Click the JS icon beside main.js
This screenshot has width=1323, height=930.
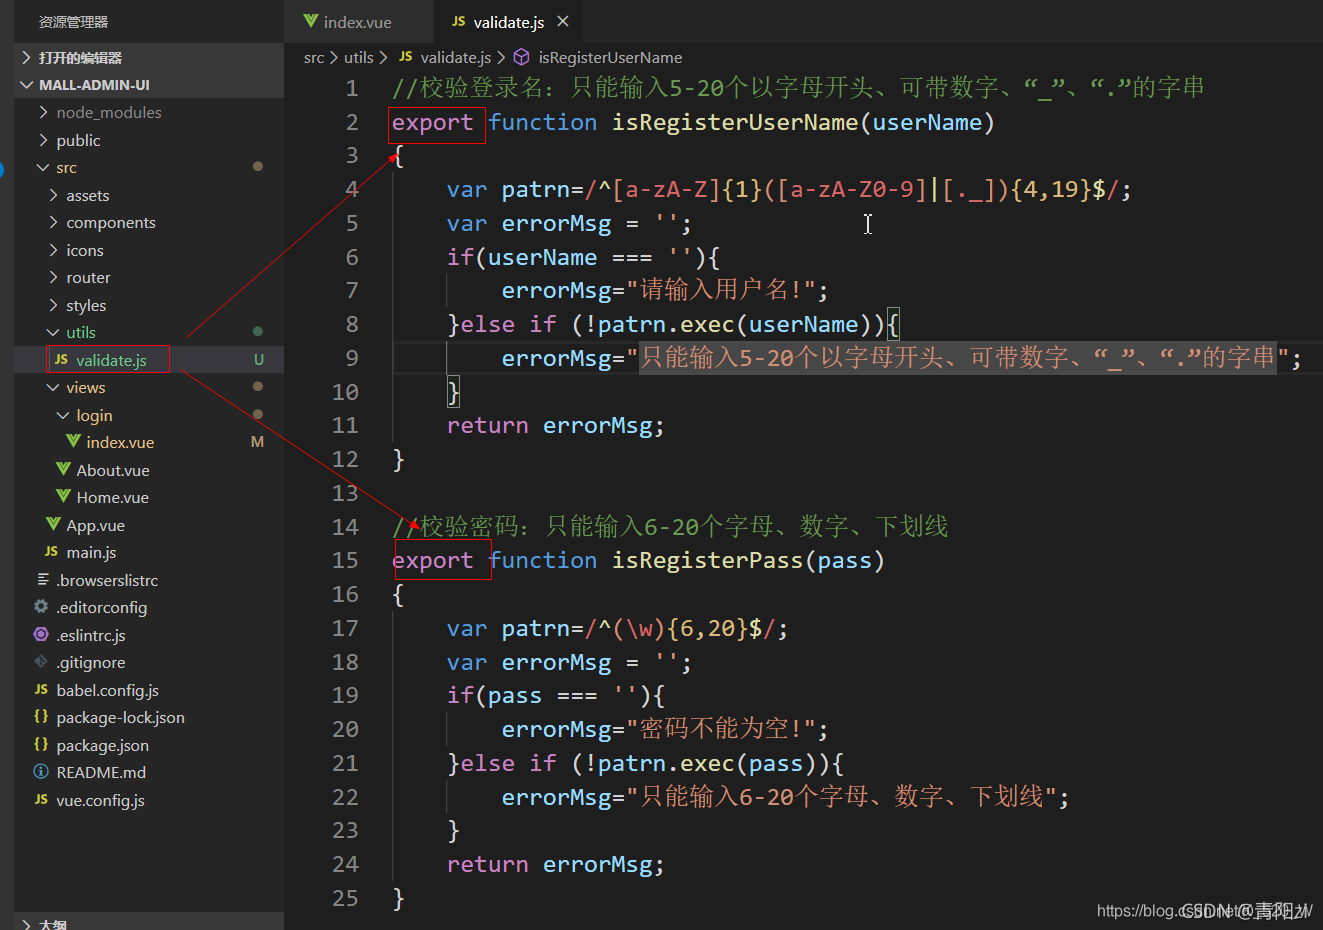coord(51,552)
